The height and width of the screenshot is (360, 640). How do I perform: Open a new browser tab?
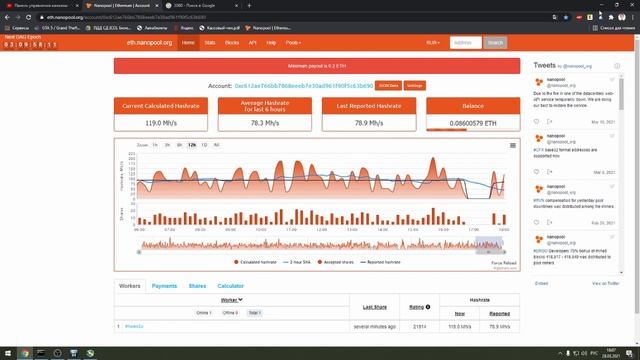point(249,6)
